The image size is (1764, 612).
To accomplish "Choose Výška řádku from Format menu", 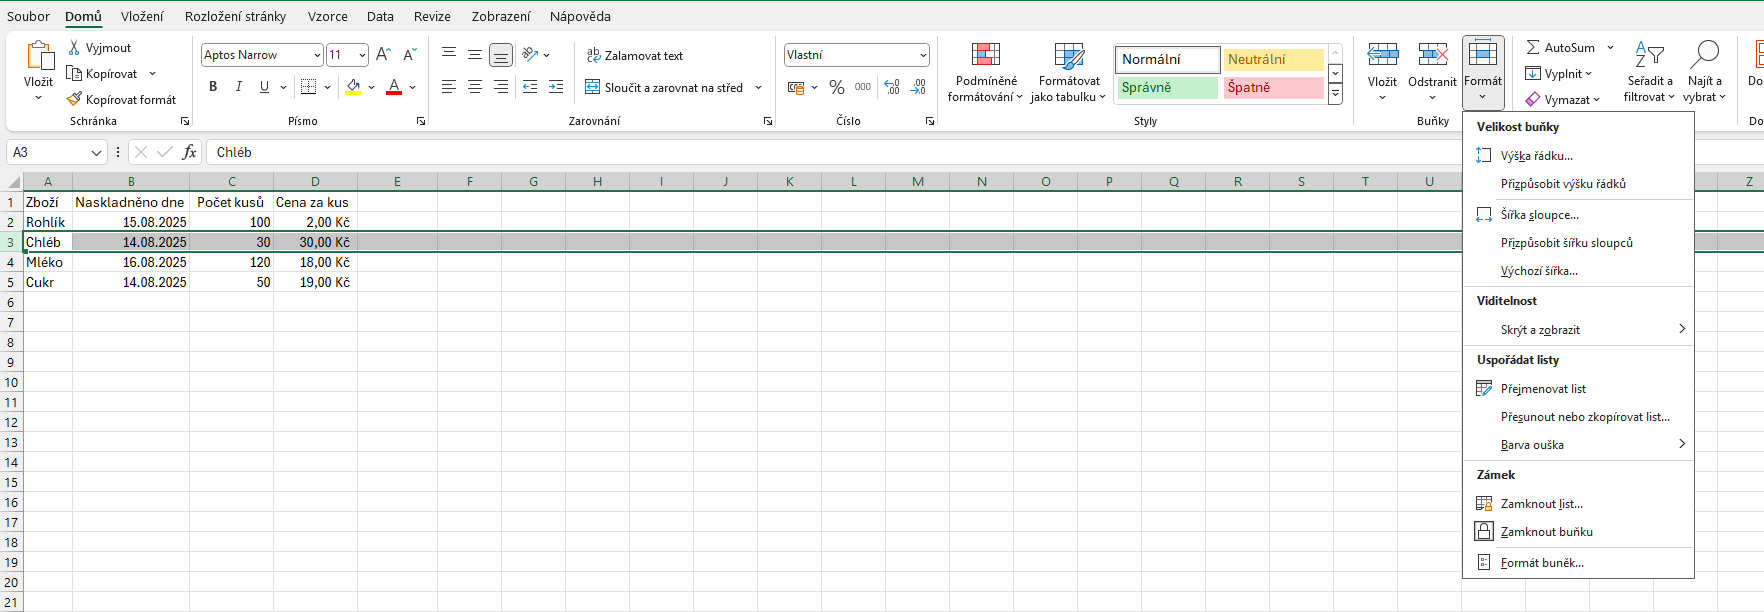I will [1578, 156].
